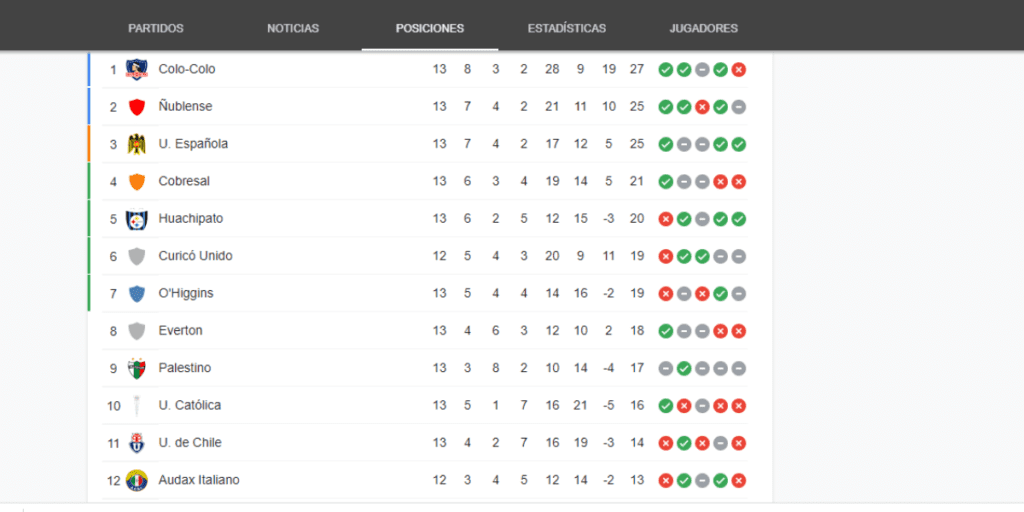Open the Curicó Unido team link
Viewport: 1024px width, 512px height.
click(195, 256)
